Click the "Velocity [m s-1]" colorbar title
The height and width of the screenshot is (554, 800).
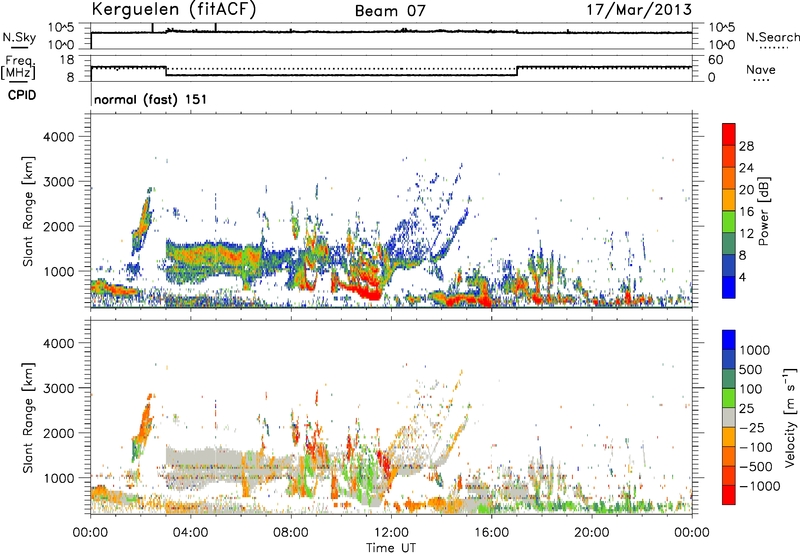tap(790, 417)
